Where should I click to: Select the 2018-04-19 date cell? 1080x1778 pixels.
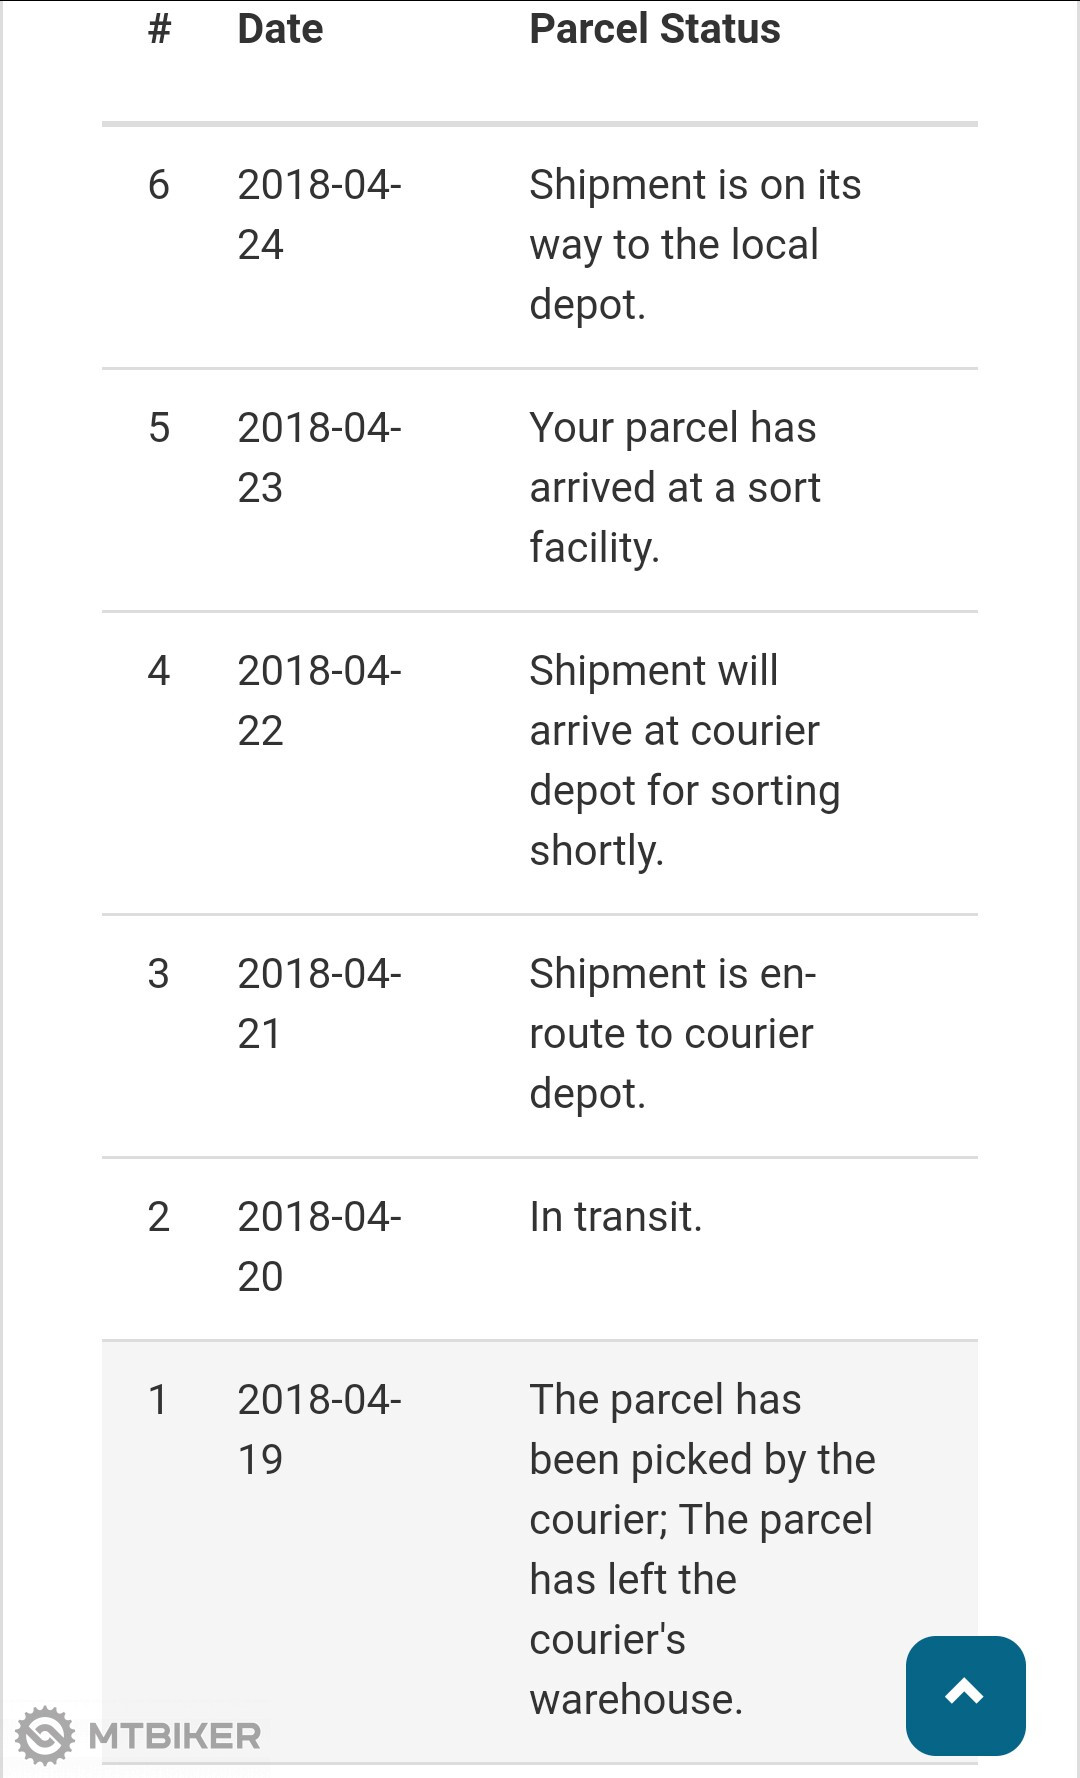[318, 1429]
